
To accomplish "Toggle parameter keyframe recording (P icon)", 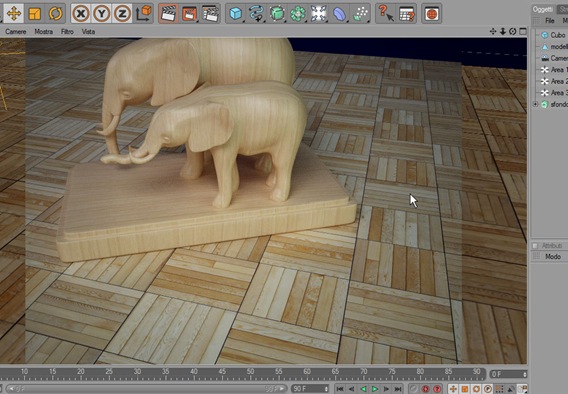I will click(488, 389).
